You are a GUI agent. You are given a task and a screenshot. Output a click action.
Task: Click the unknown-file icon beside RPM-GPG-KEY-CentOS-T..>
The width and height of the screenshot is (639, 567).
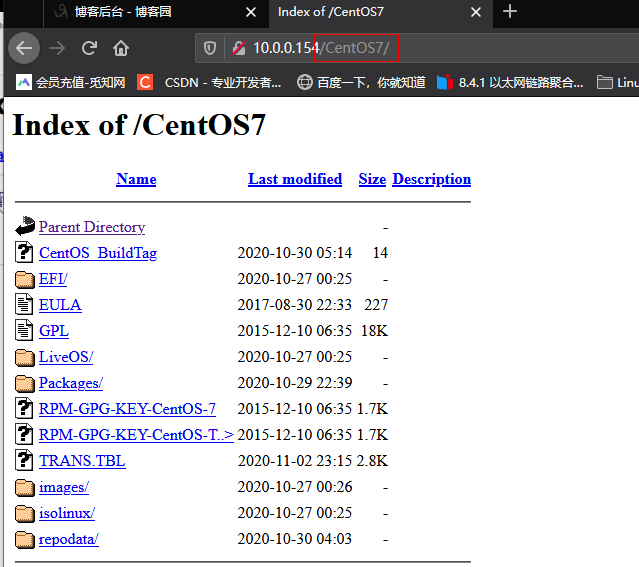pos(24,434)
